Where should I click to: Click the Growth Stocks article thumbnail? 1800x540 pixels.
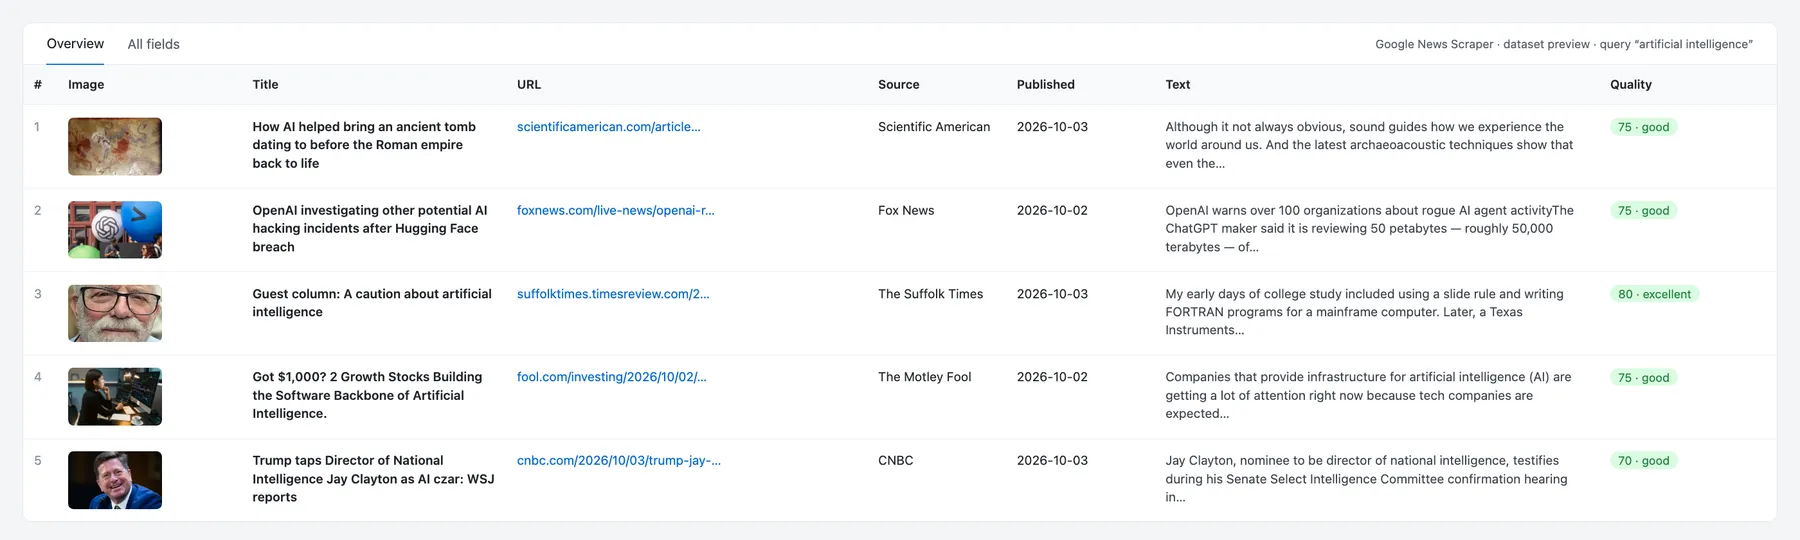[115, 397]
